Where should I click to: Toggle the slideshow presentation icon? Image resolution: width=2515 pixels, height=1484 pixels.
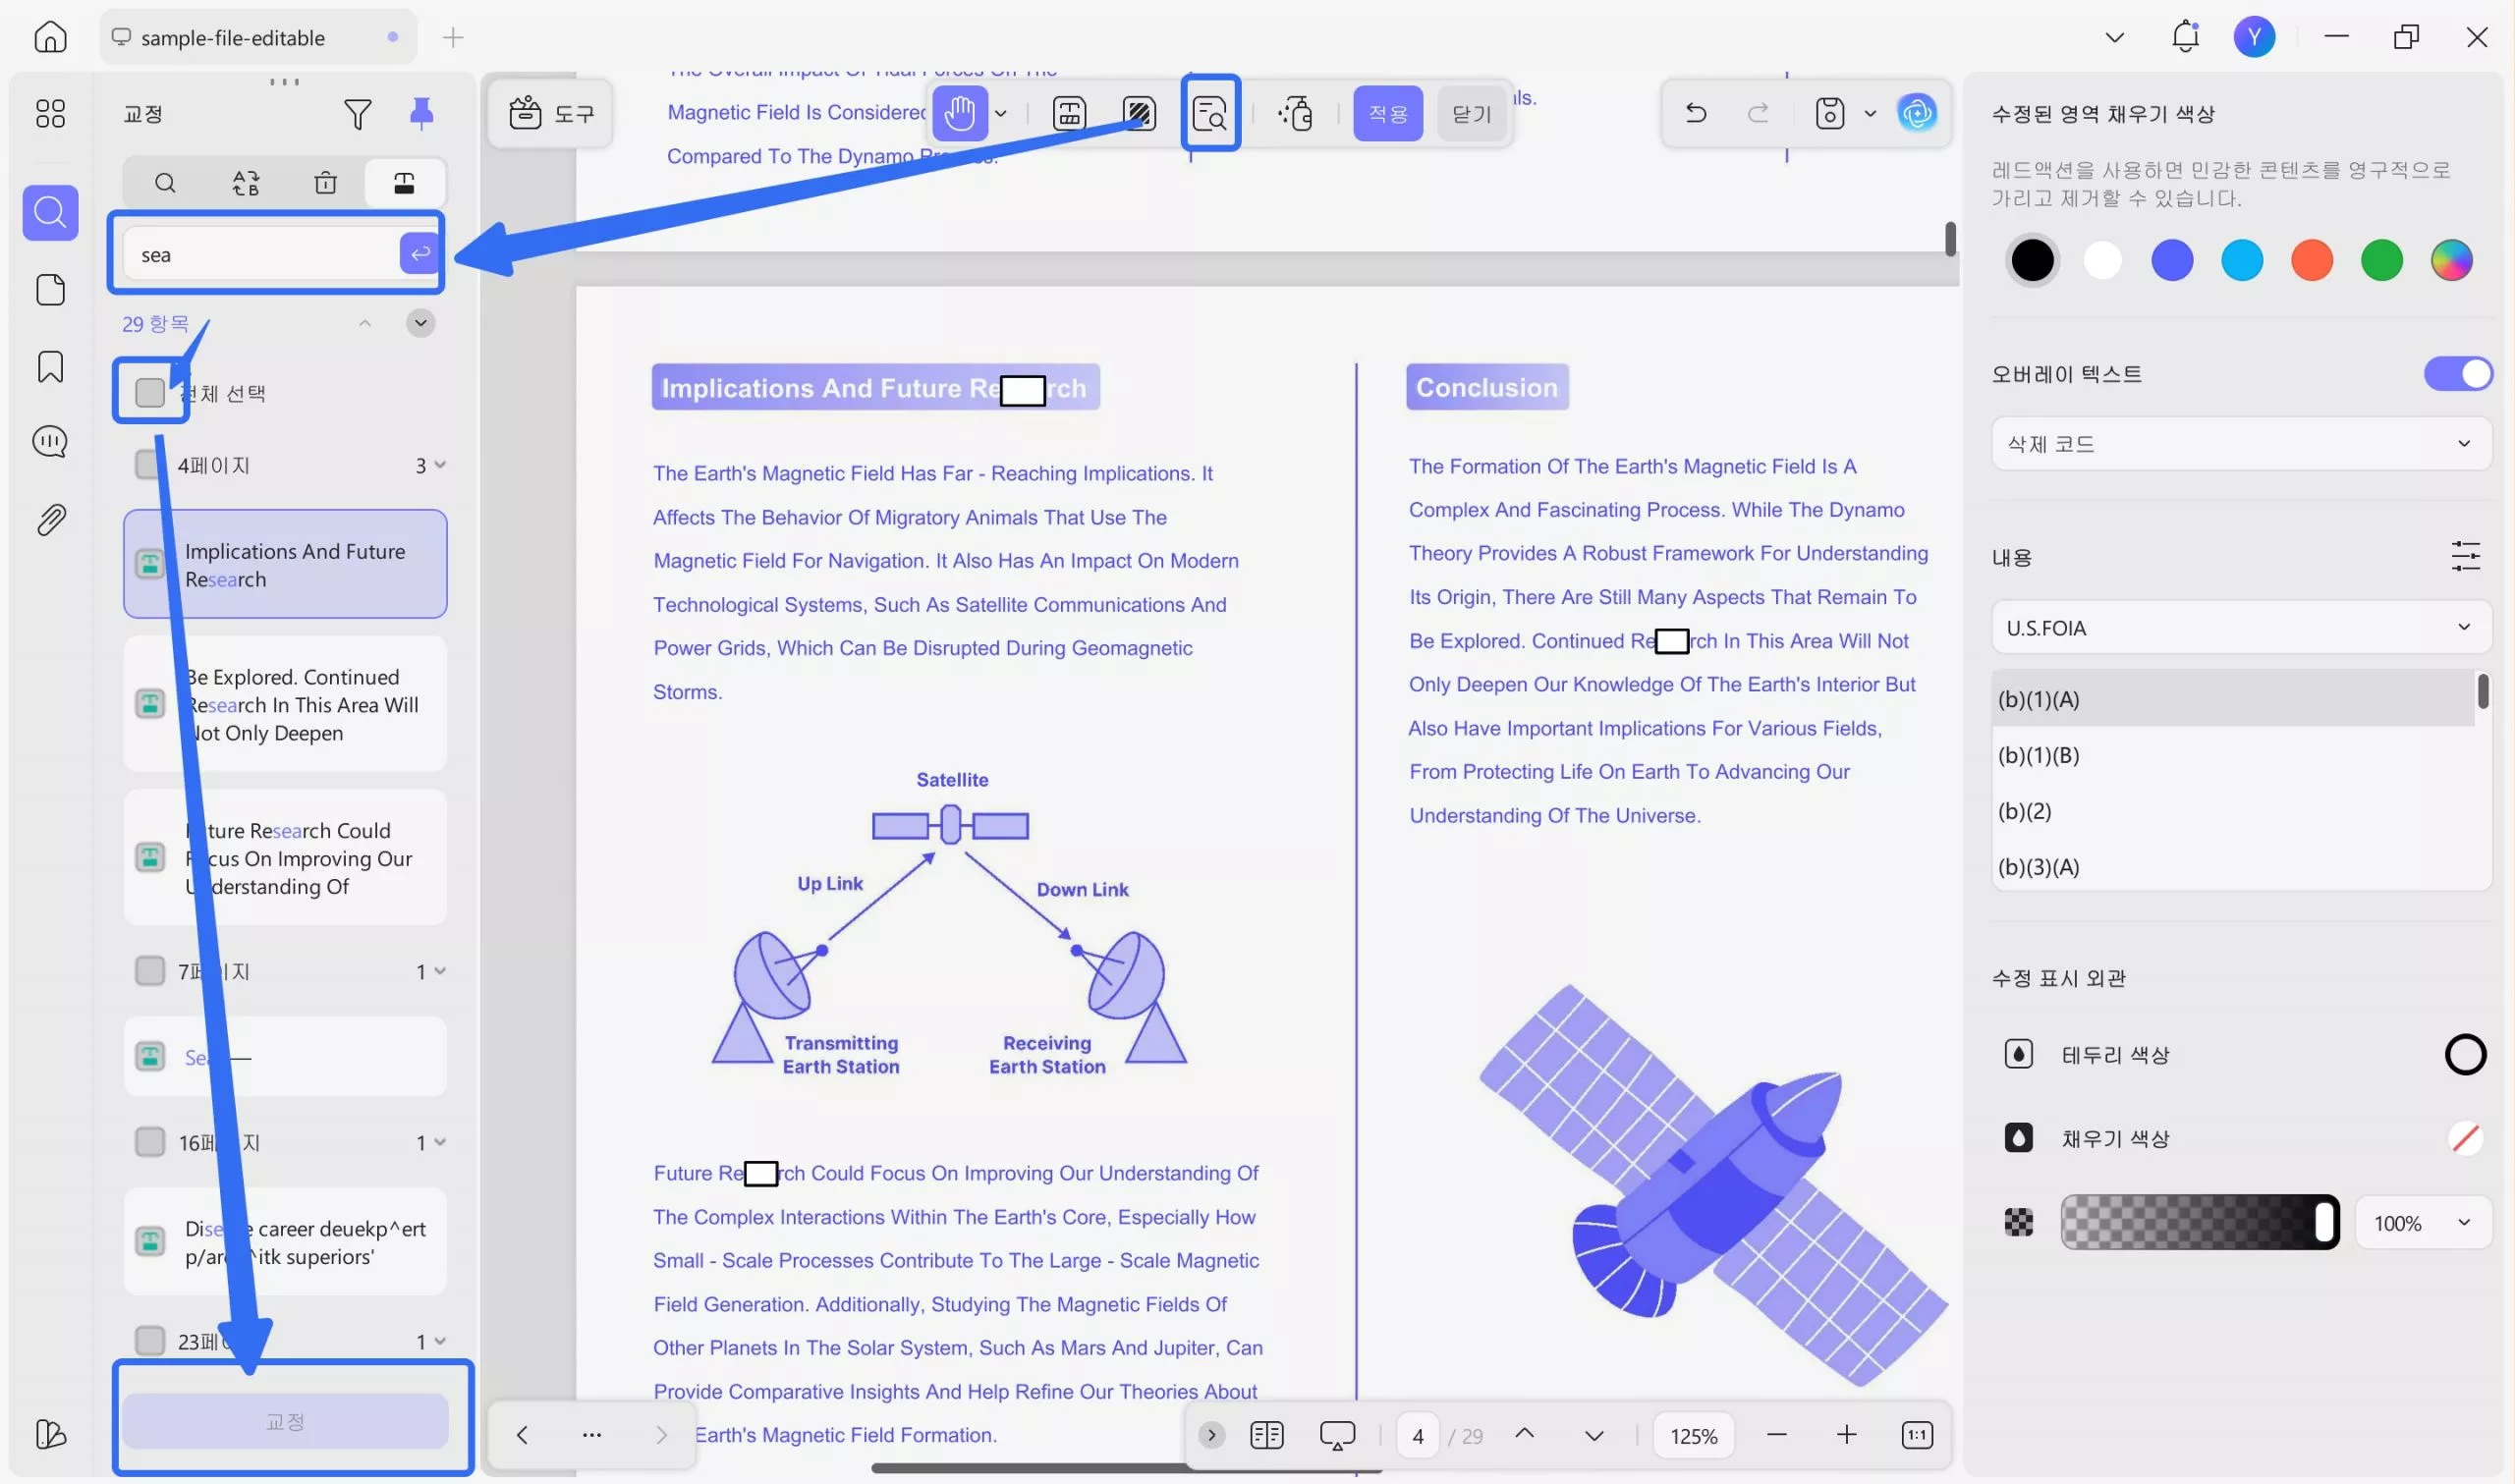tap(1337, 1435)
